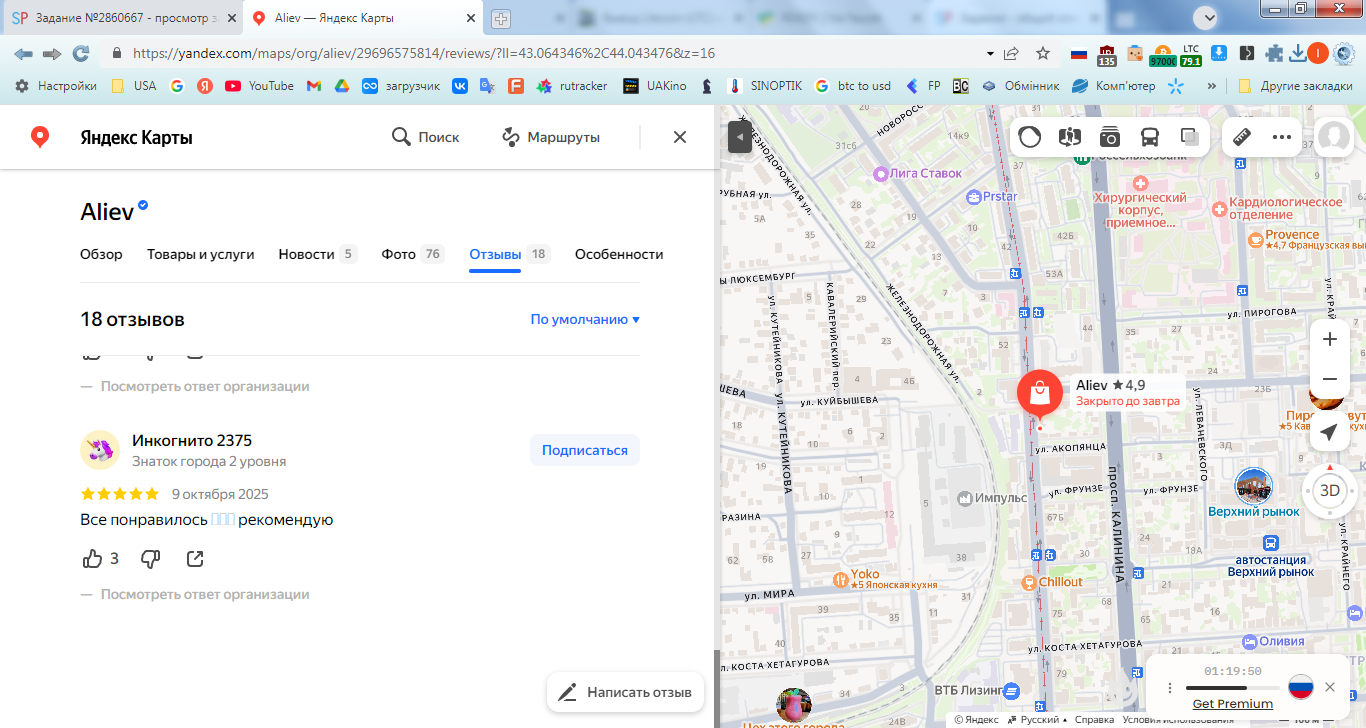Viewport: 1366px width, 728px height.
Task: Bookmark this page with the star icon
Action: coord(1043,53)
